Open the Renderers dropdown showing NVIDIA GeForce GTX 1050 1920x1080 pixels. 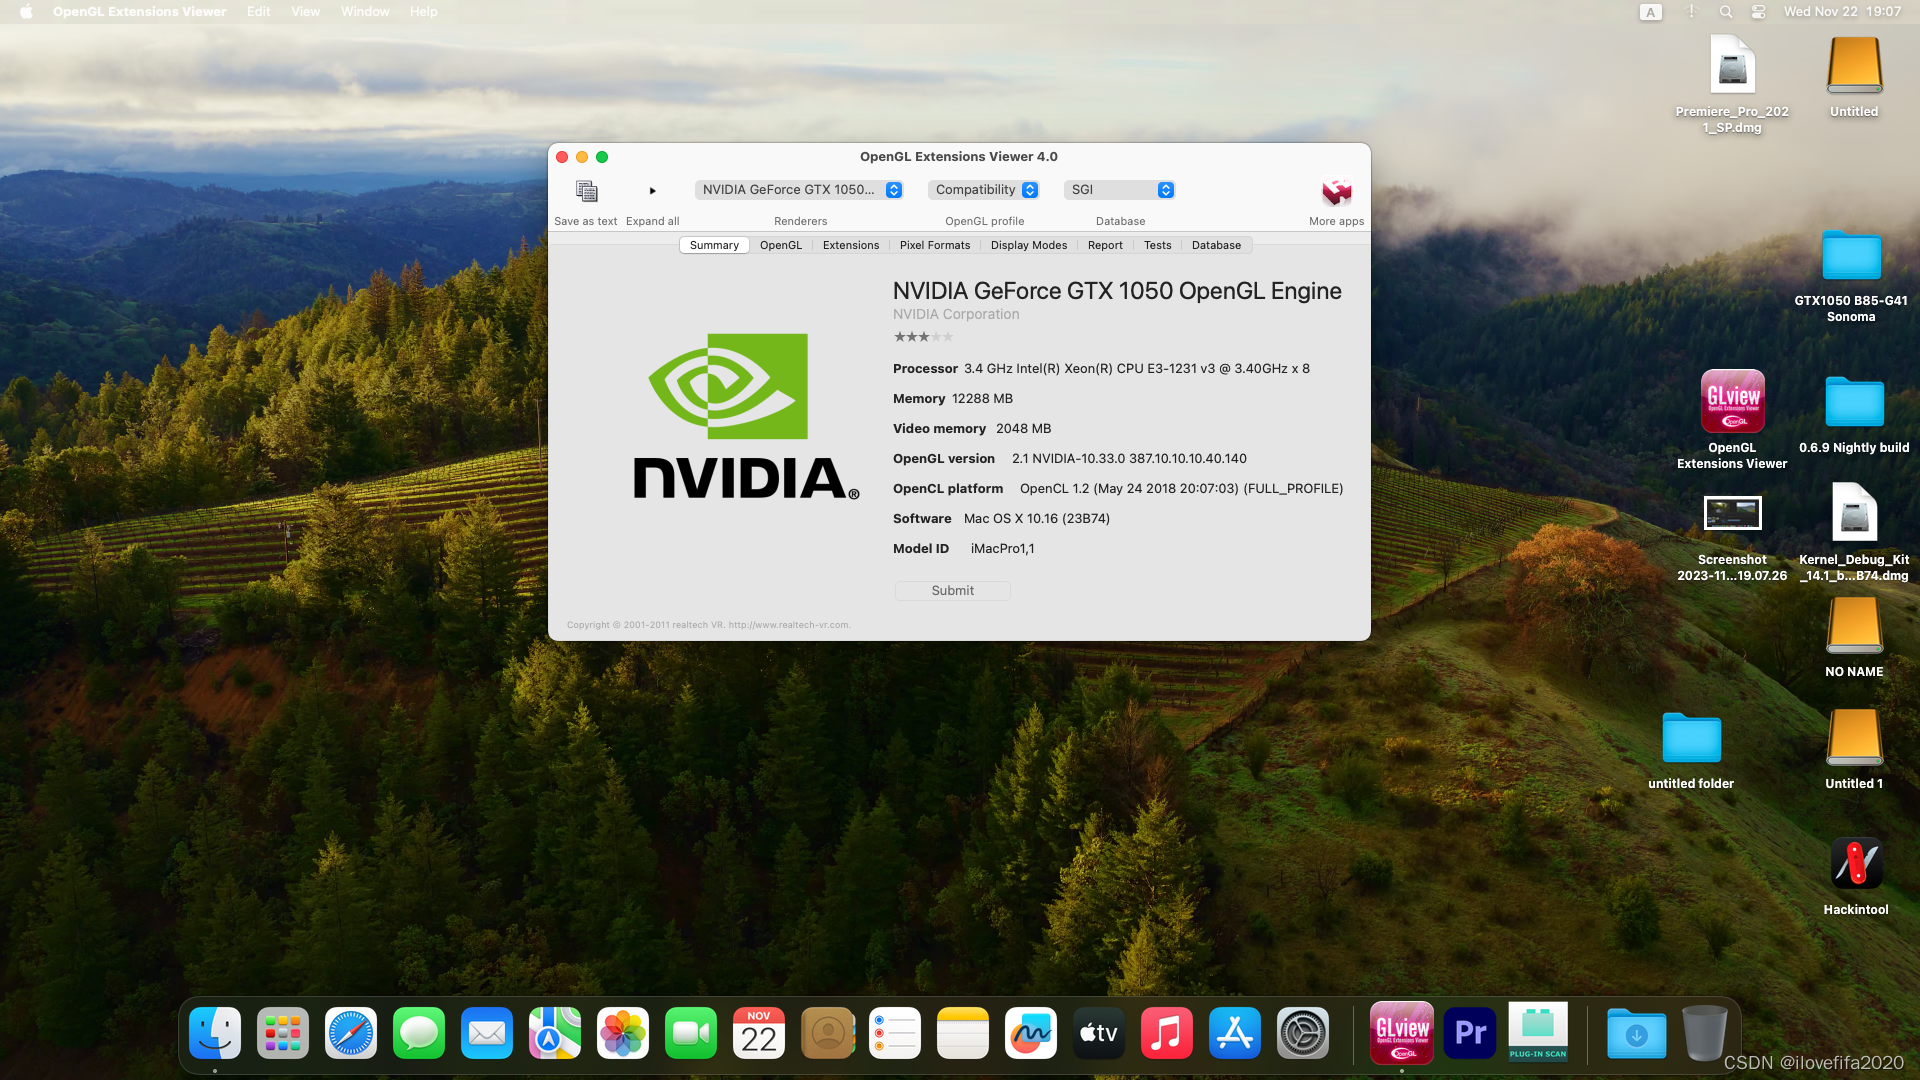800,190
